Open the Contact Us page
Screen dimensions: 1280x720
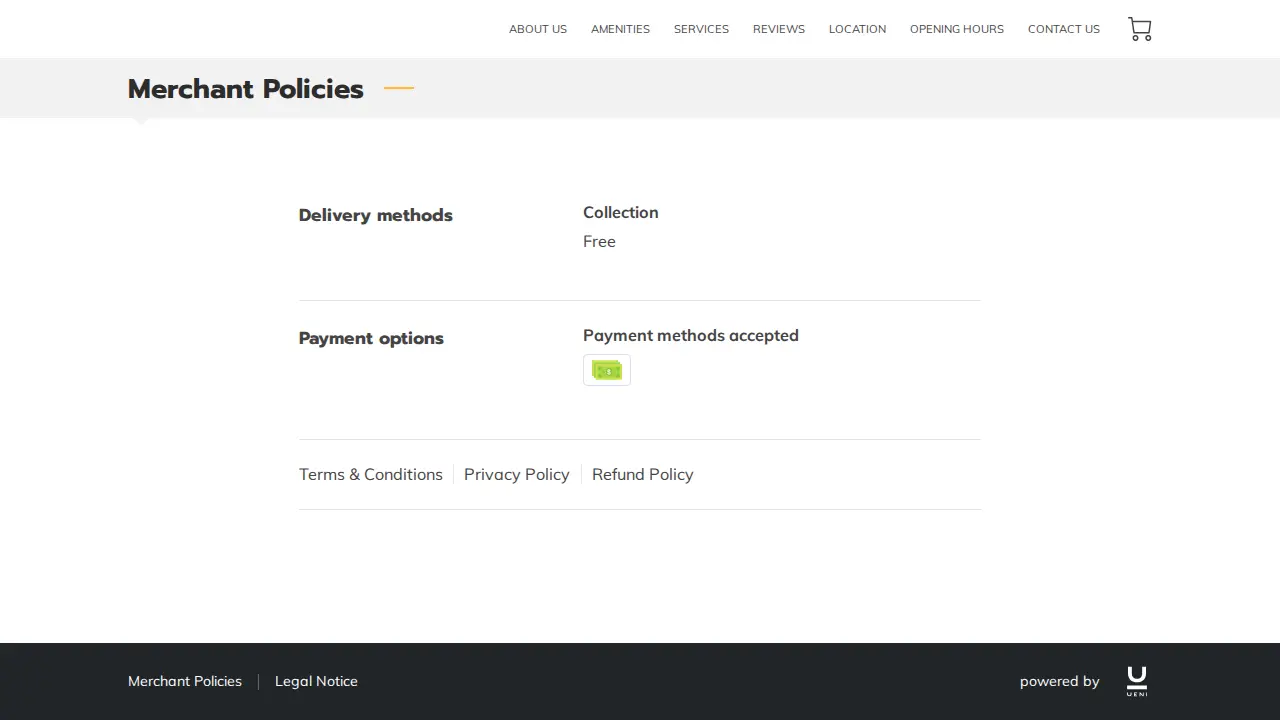click(1064, 29)
